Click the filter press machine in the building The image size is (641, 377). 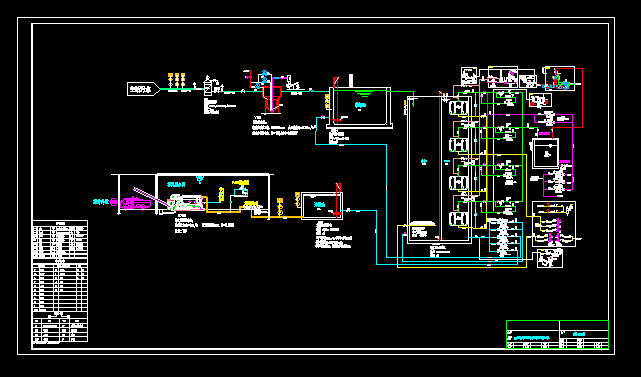[x=185, y=203]
